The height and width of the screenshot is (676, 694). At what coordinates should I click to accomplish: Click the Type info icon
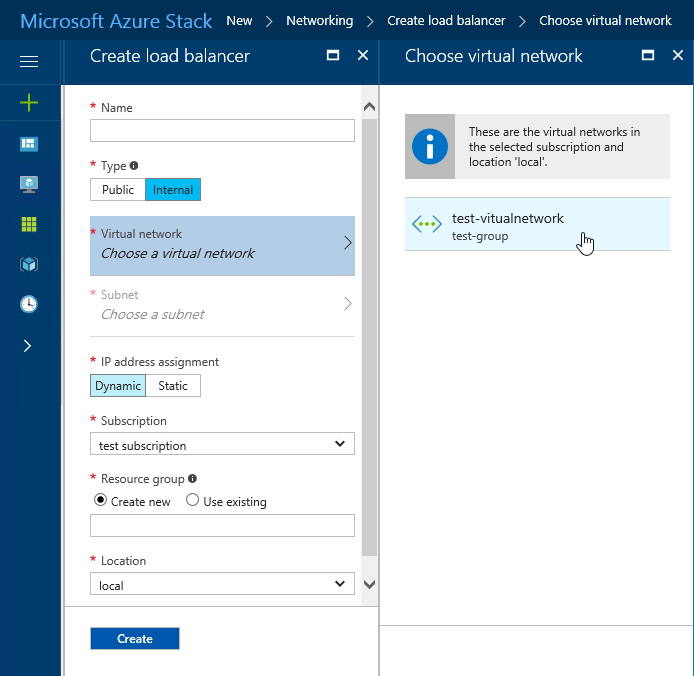134,166
